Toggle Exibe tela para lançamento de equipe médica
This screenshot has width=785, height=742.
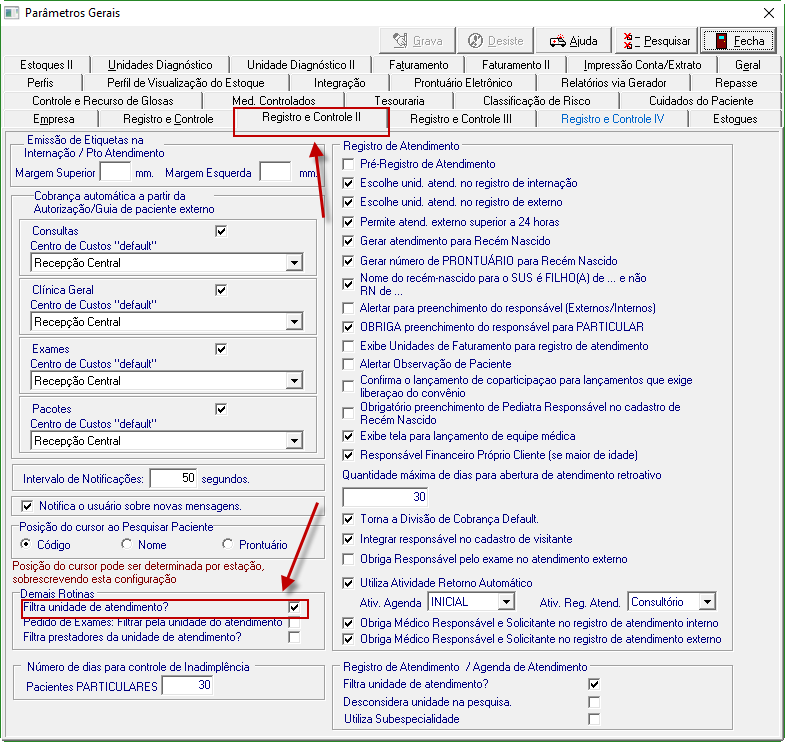[x=348, y=437]
